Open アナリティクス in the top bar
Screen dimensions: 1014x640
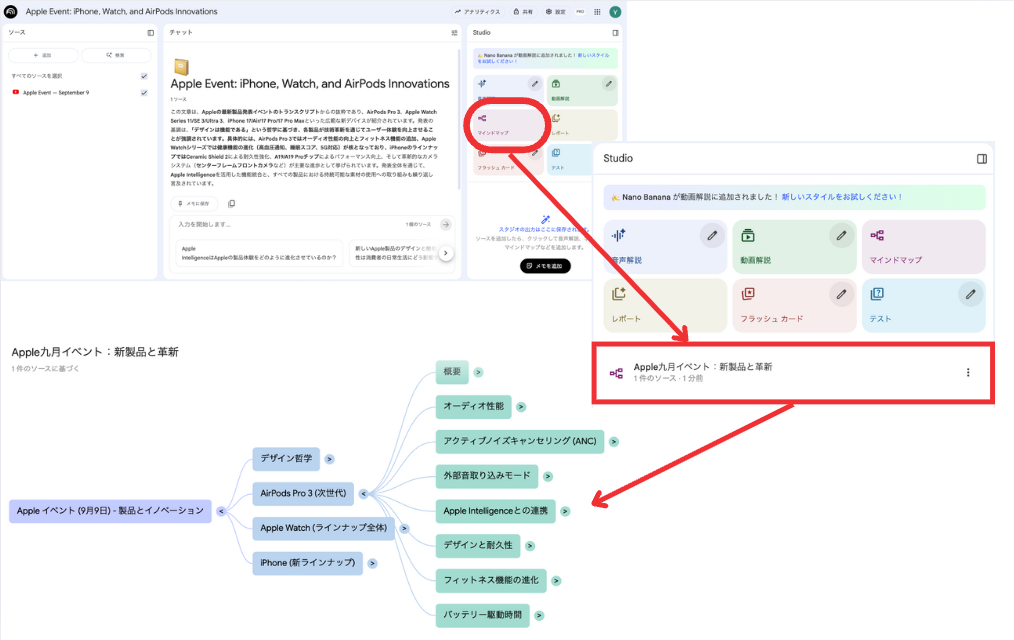tap(477, 12)
